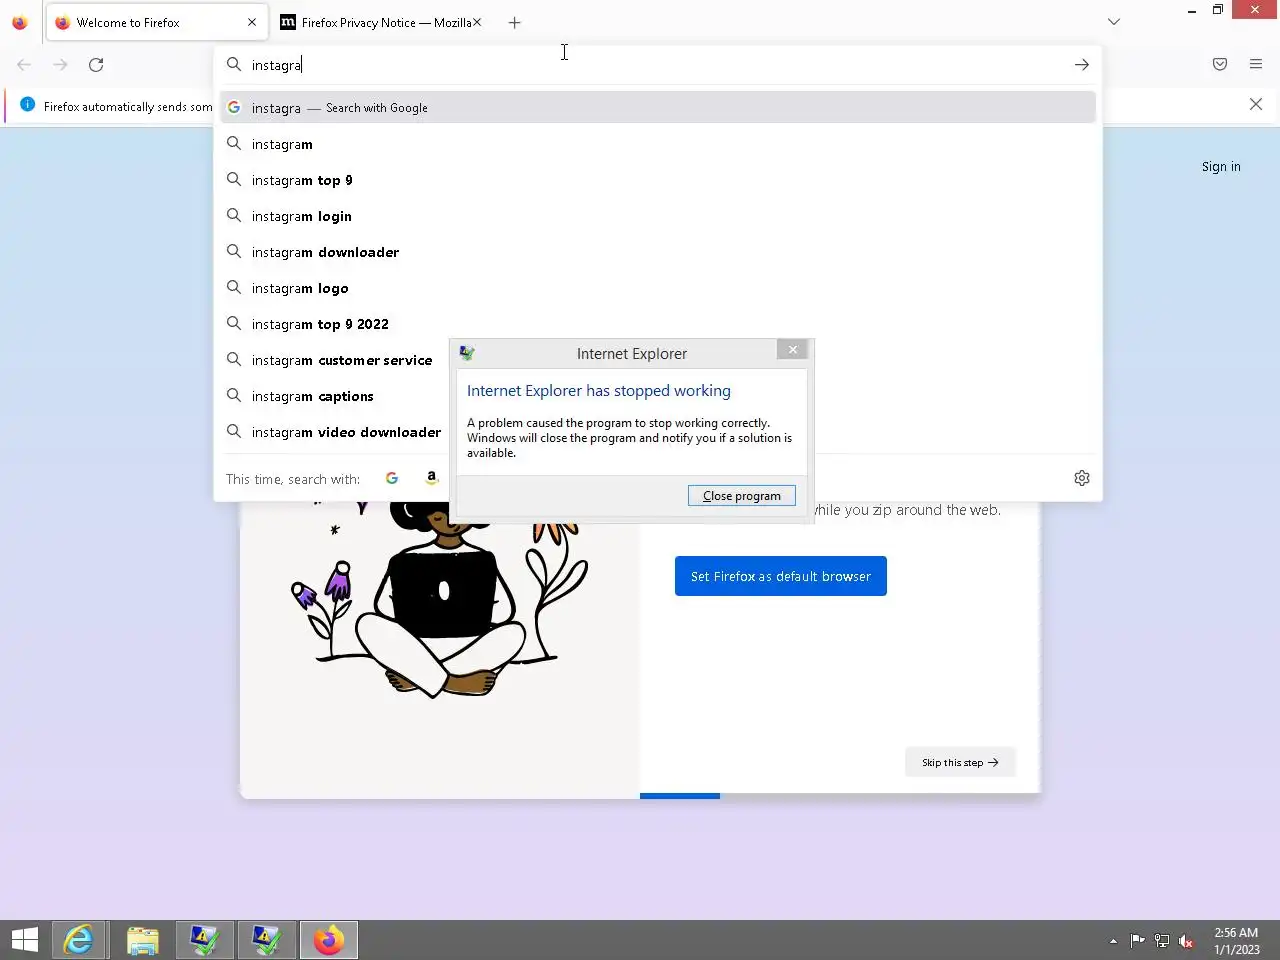Open the Save to Pocket icon
1280x960 pixels.
pyautogui.click(x=1220, y=65)
